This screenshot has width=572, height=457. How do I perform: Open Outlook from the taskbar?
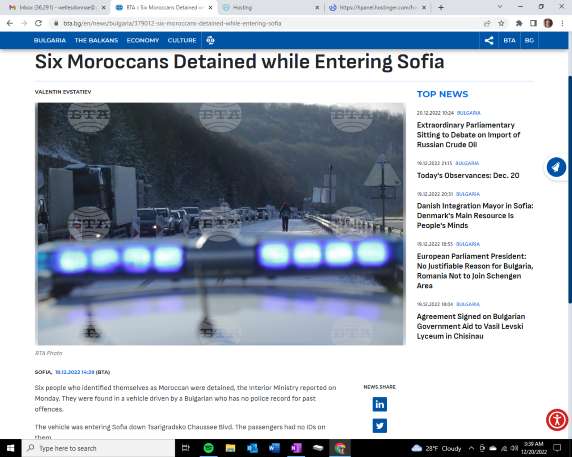252,448
